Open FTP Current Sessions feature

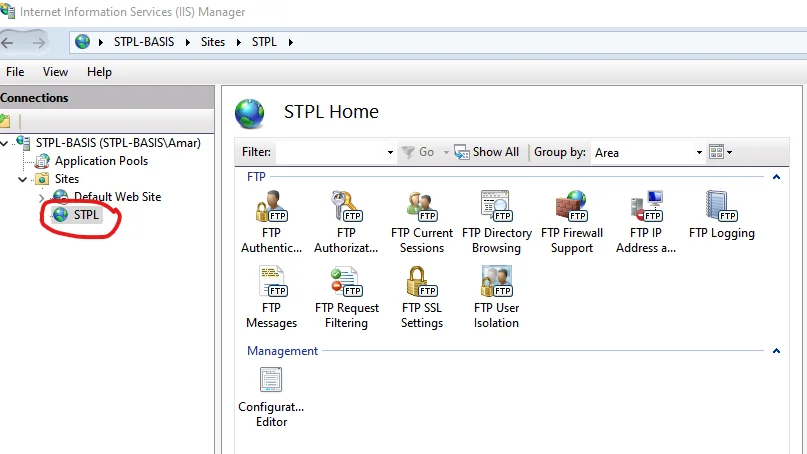tap(422, 222)
